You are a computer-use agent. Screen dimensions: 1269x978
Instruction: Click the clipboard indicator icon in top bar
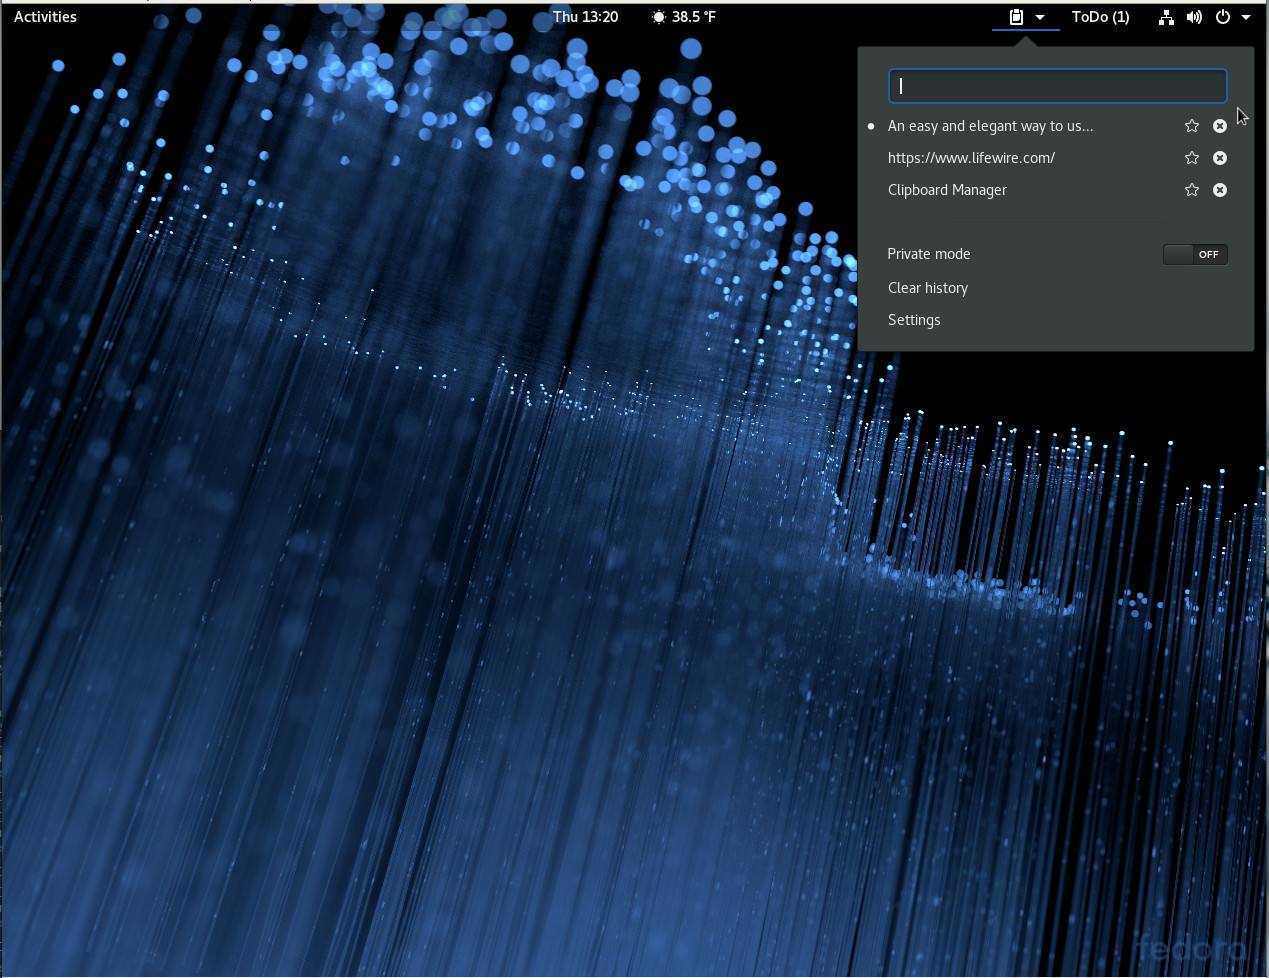tap(1016, 17)
